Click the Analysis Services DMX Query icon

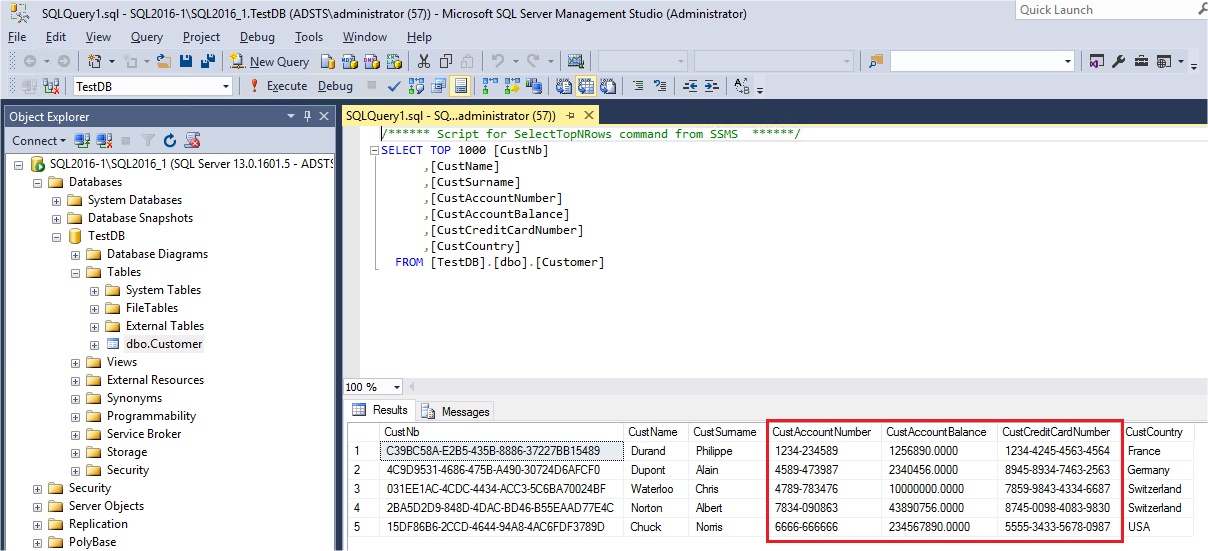[372, 61]
